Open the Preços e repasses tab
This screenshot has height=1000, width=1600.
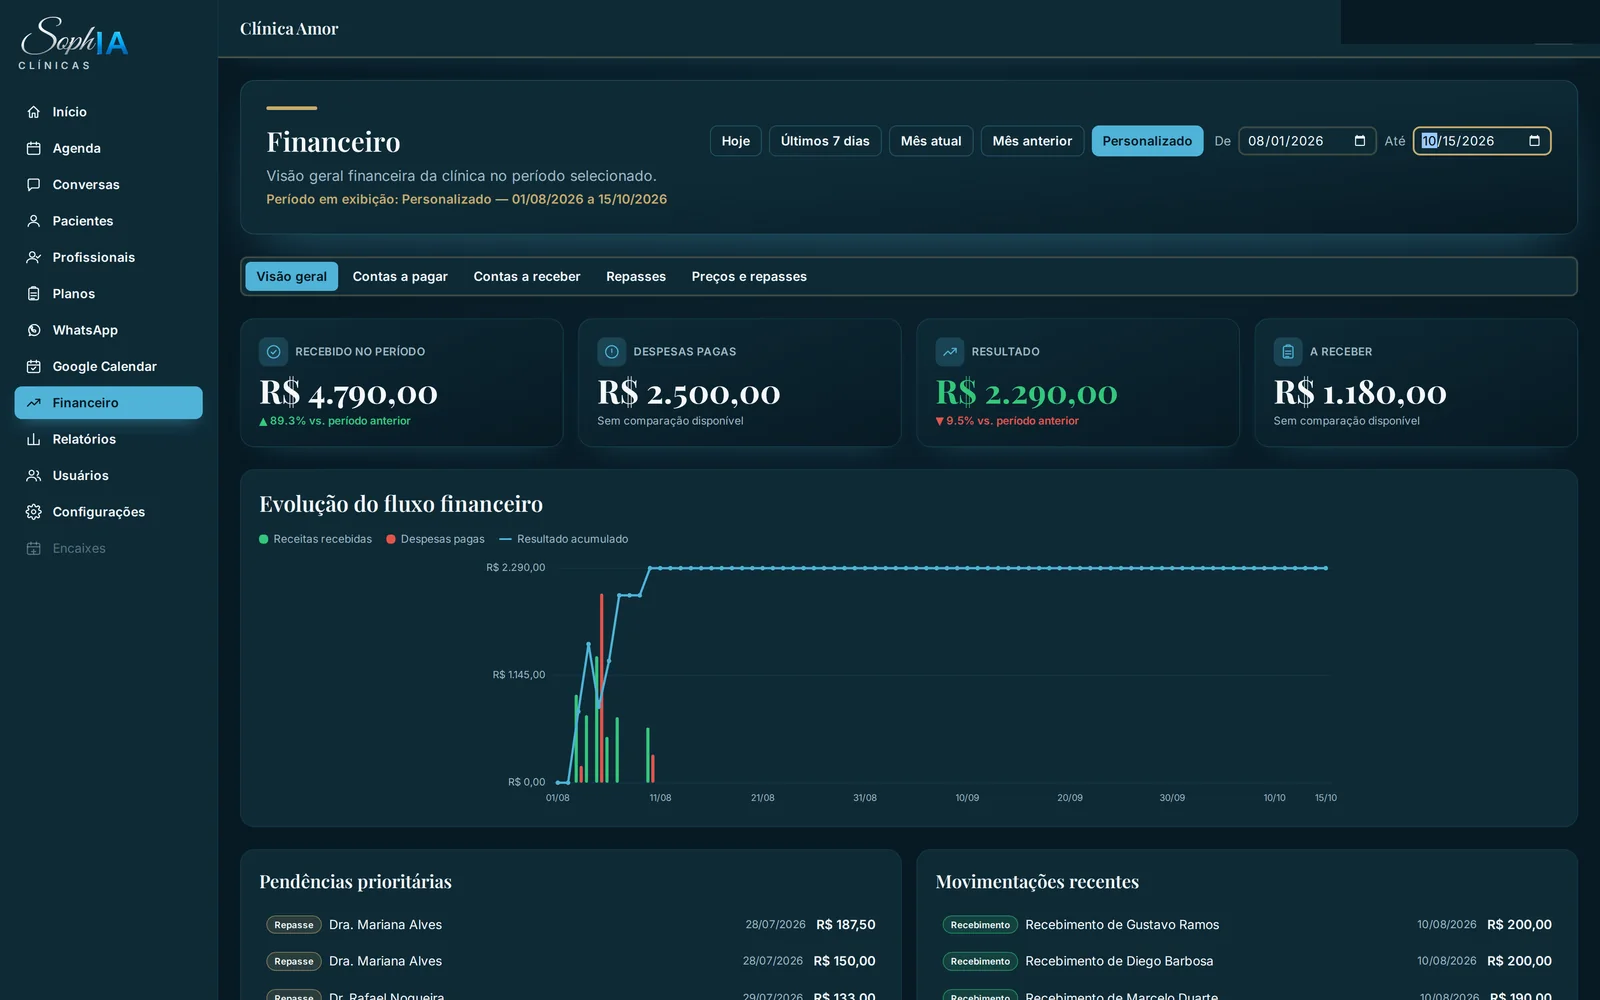[749, 277]
